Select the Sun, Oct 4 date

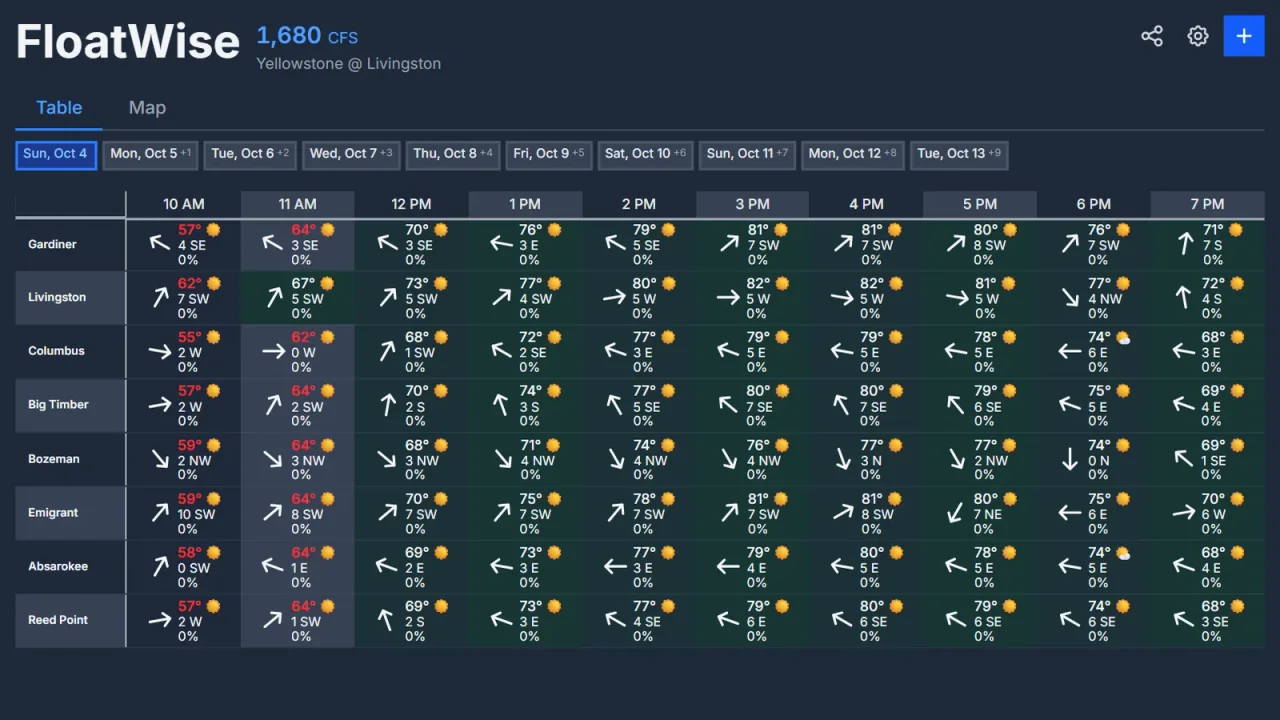pyautogui.click(x=56, y=154)
